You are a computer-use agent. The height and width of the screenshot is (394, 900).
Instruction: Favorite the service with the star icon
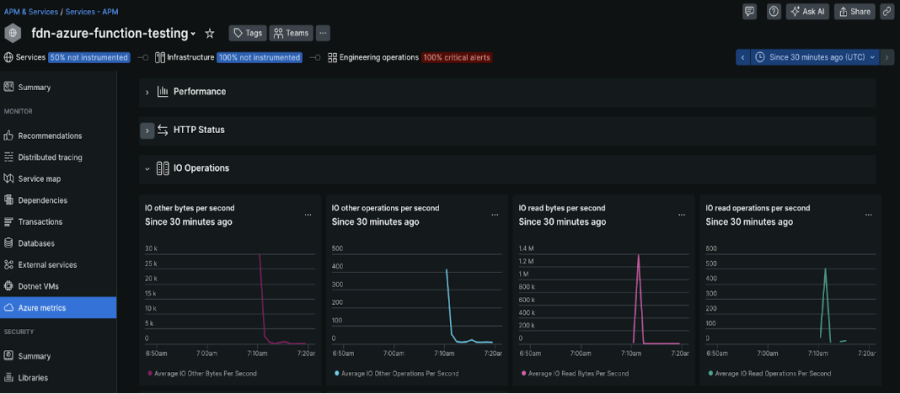click(210, 33)
